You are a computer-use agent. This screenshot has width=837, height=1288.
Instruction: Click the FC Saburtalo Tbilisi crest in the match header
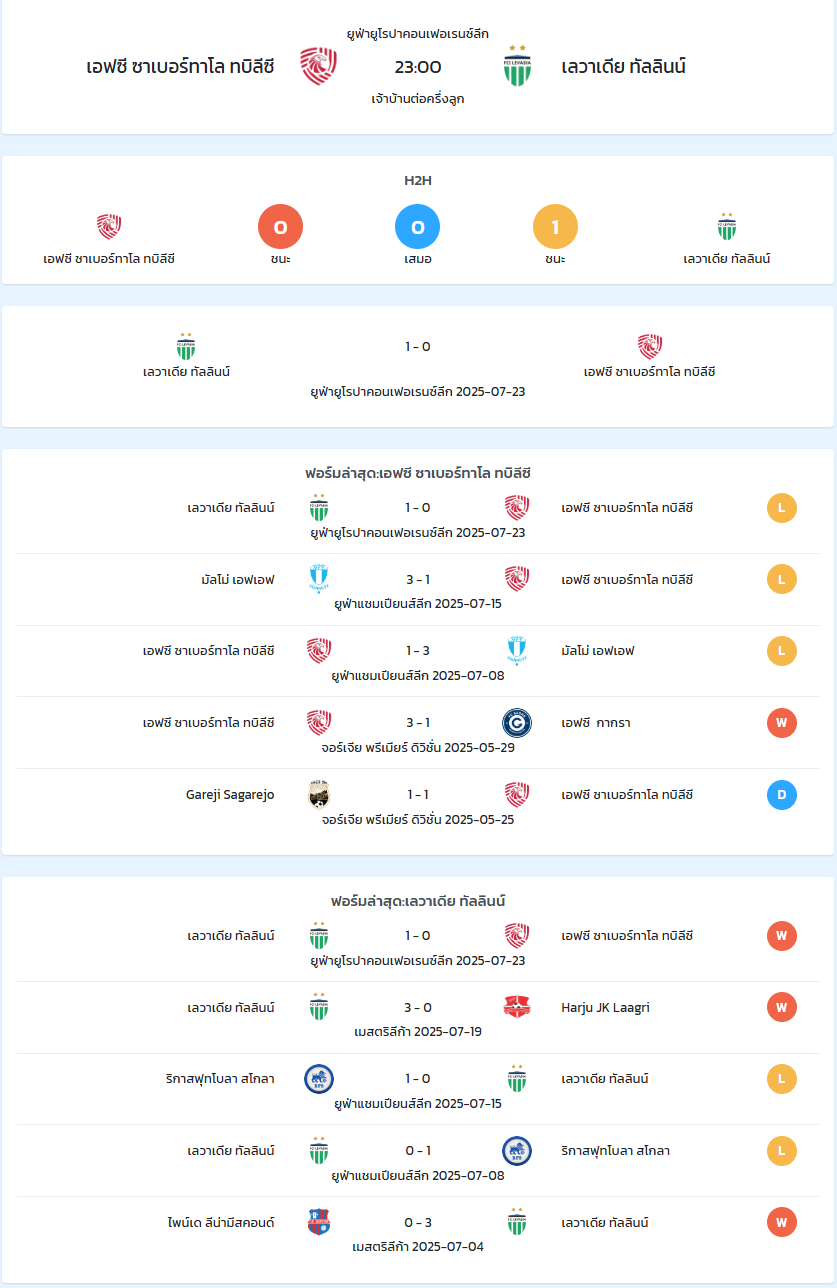click(319, 67)
